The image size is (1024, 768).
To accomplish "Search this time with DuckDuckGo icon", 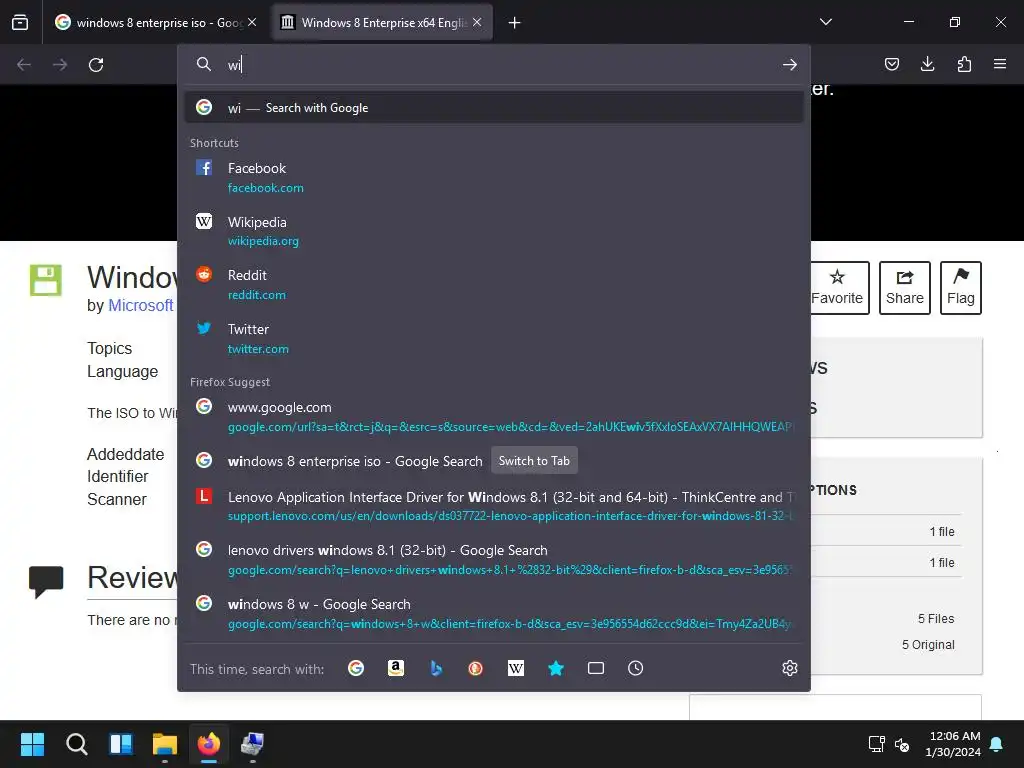I will coord(475,668).
